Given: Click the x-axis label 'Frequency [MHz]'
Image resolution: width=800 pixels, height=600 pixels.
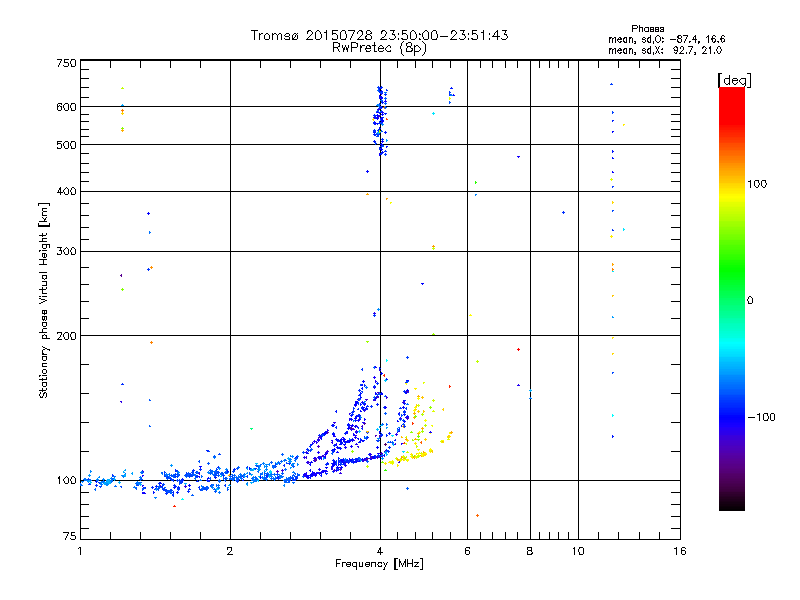Looking at the screenshot, I should click(379, 564).
